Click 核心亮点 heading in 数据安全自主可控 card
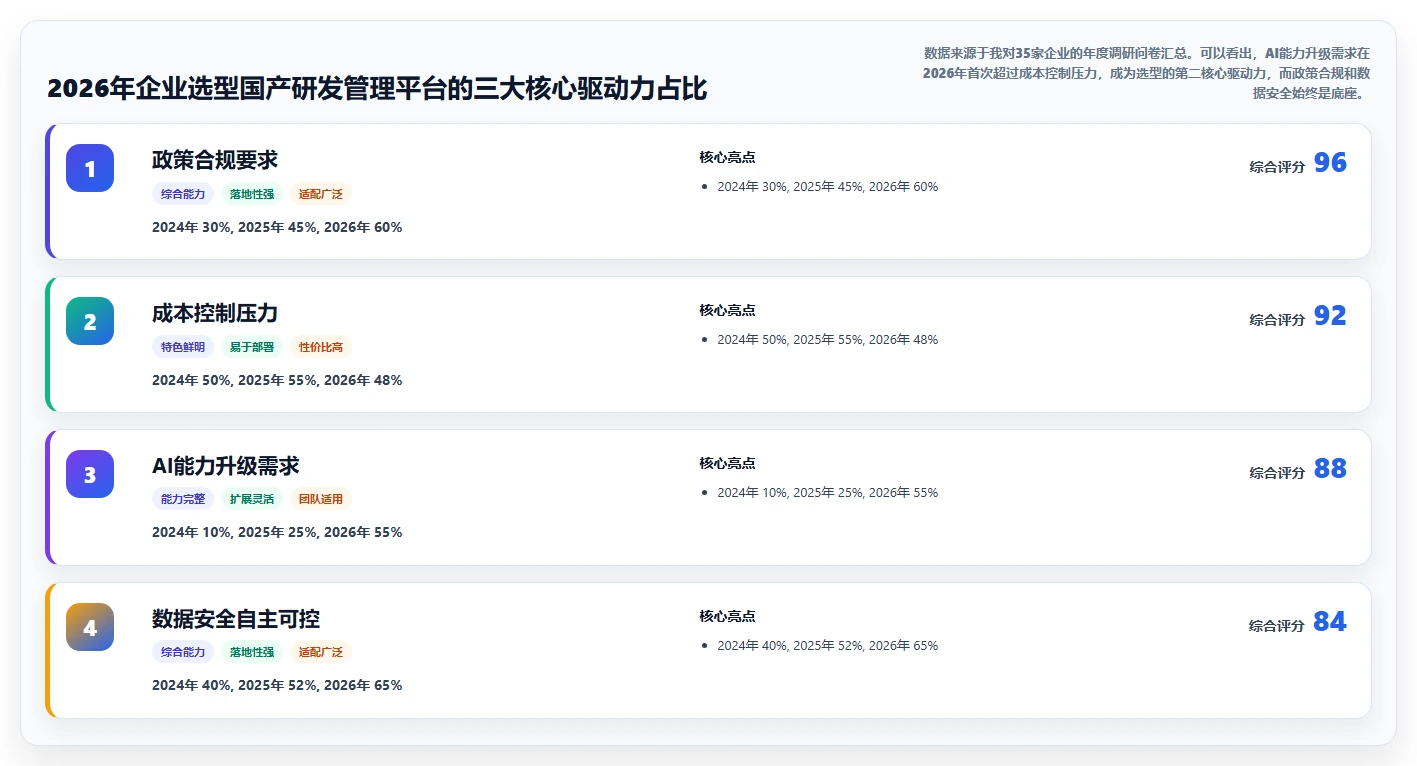This screenshot has height=766, width=1417. click(727, 616)
